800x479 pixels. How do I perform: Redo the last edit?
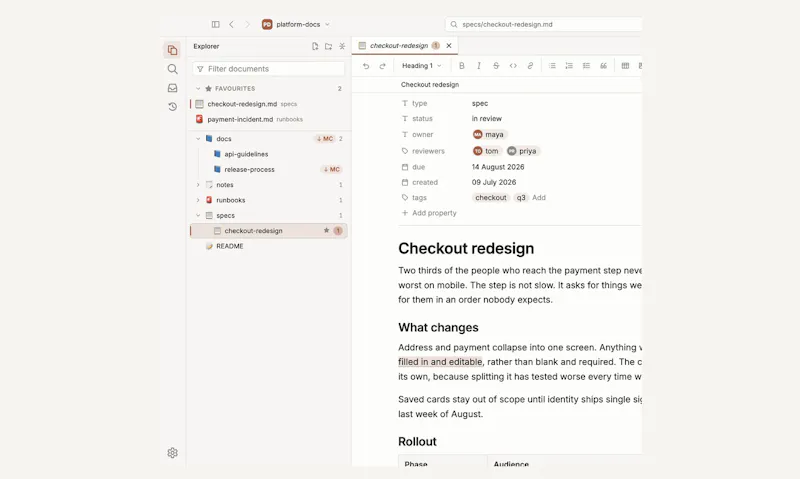point(382,66)
